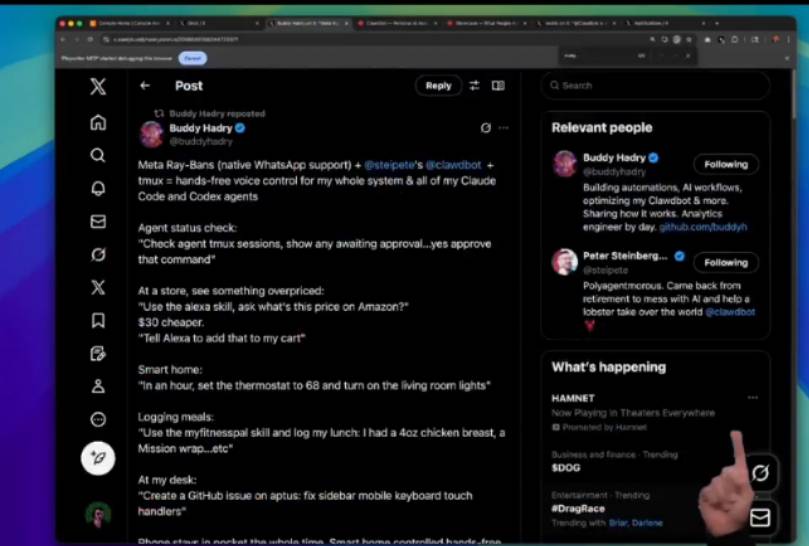This screenshot has height=546, width=809.
Task: Open Bookmarks in the sidebar
Action: (x=98, y=320)
